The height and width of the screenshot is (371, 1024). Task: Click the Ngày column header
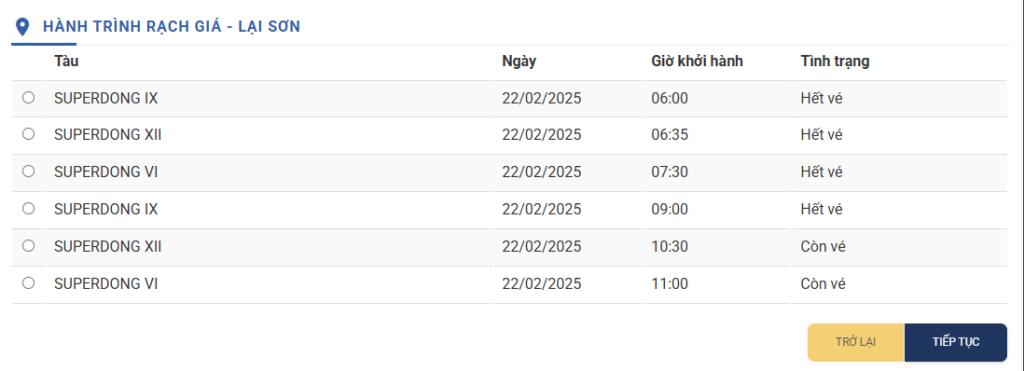(519, 61)
